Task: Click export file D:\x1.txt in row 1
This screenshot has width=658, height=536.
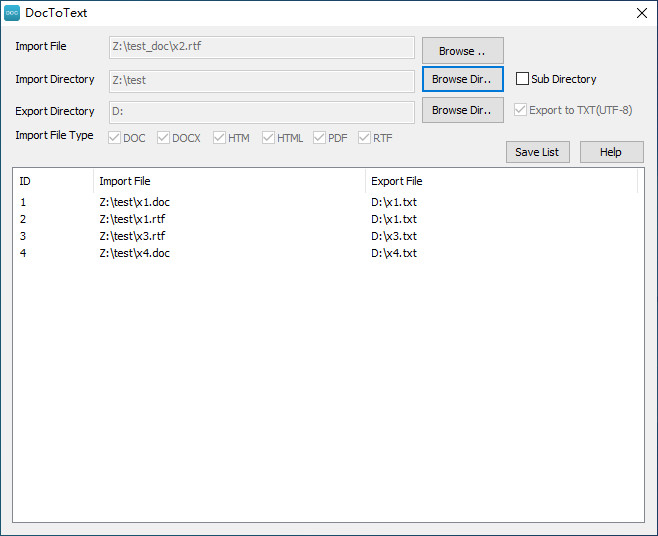Action: (x=394, y=202)
